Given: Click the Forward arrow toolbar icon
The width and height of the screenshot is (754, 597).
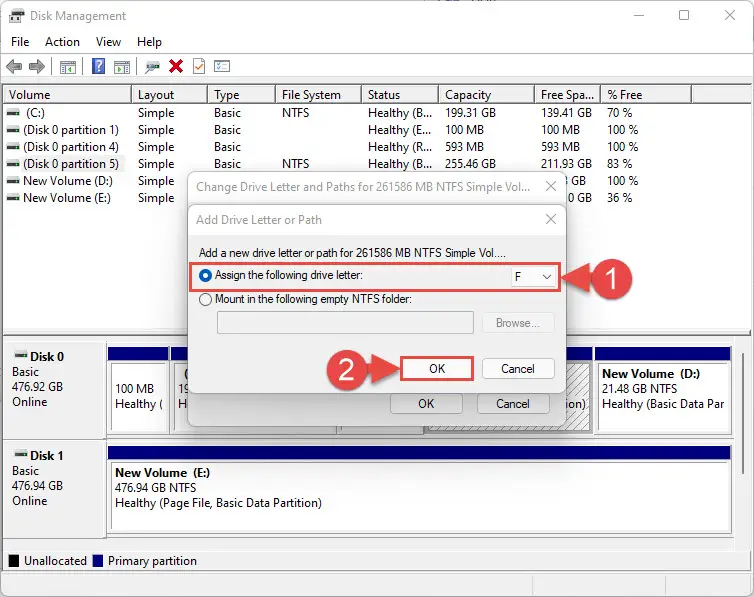Looking at the screenshot, I should [37, 66].
